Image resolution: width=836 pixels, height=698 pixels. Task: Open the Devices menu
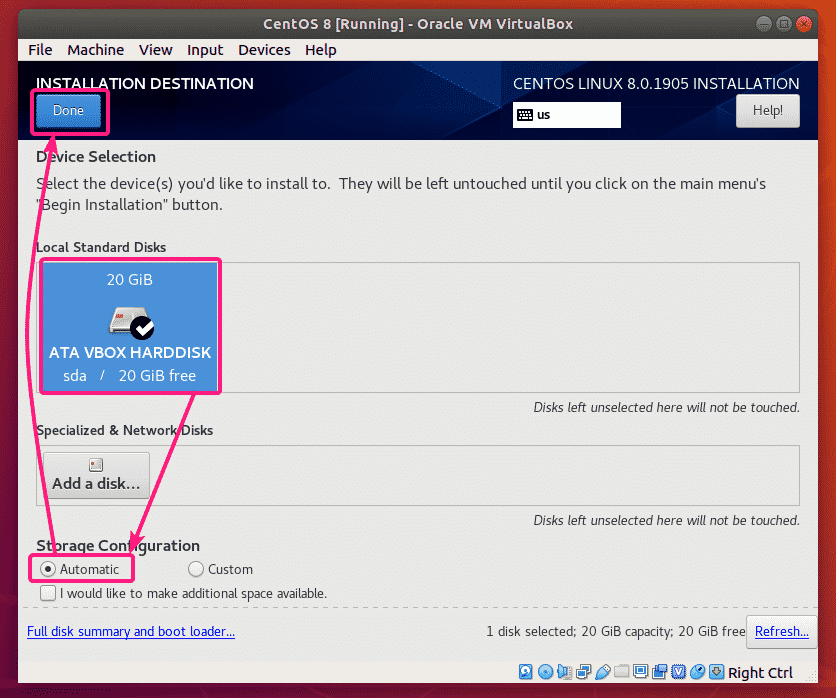coord(264,50)
